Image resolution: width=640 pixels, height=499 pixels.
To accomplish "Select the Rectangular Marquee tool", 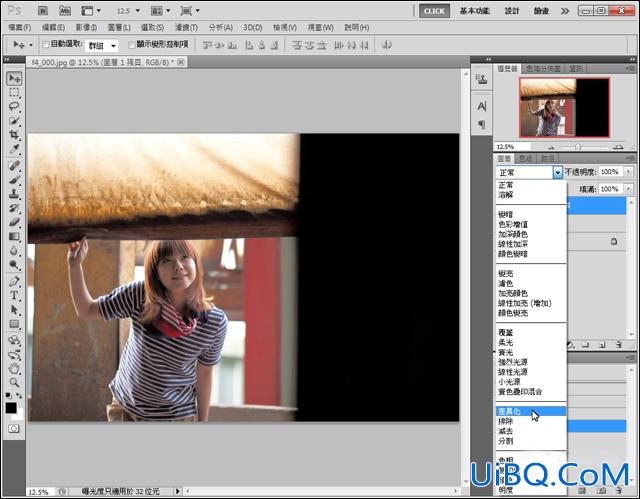I will pyautogui.click(x=14, y=93).
